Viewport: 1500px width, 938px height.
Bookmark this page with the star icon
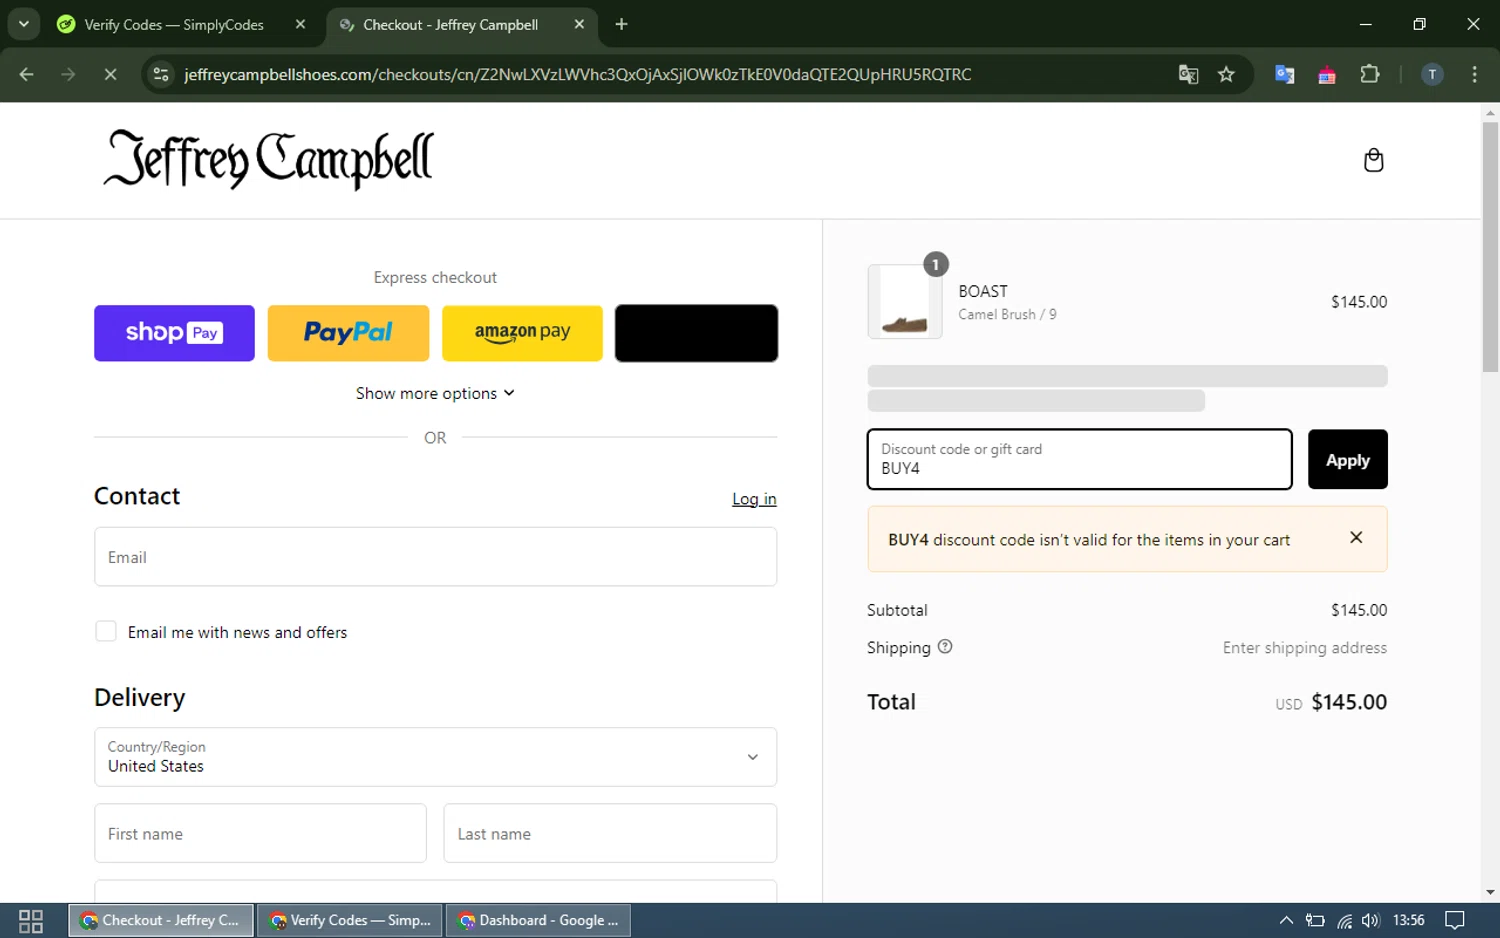pos(1226,74)
